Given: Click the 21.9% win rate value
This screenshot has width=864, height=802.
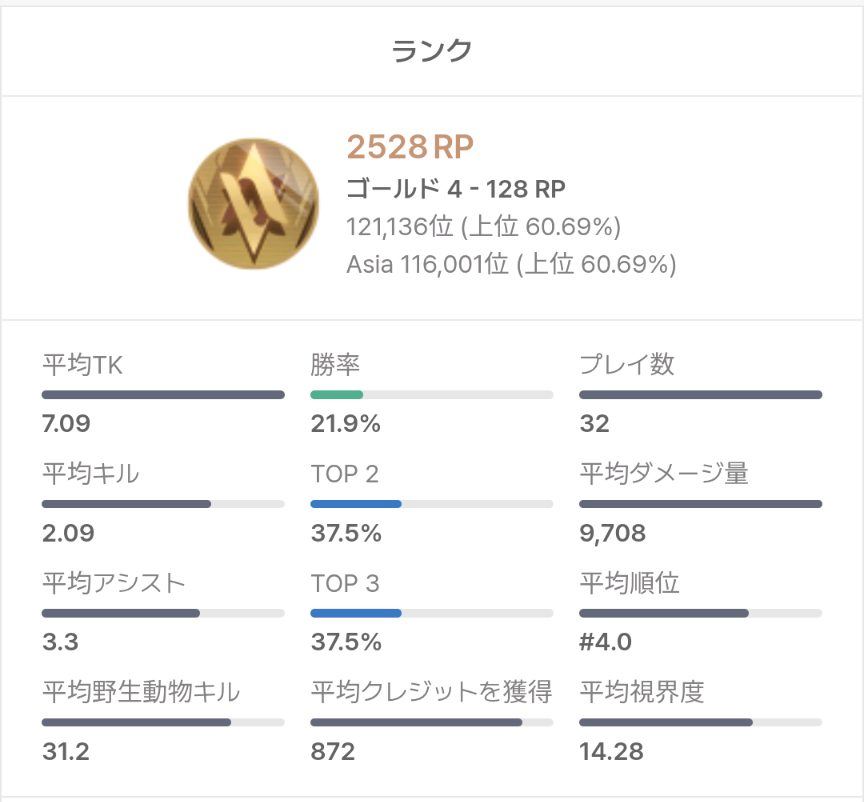Looking at the screenshot, I should pyautogui.click(x=345, y=424).
